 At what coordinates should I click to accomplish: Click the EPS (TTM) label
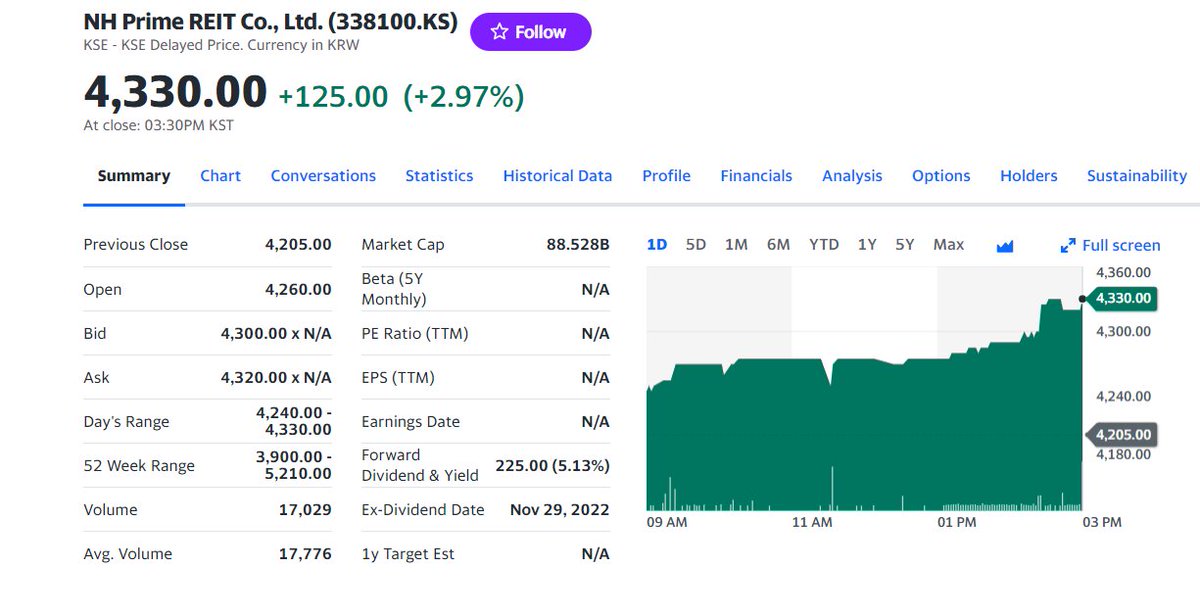click(x=398, y=378)
